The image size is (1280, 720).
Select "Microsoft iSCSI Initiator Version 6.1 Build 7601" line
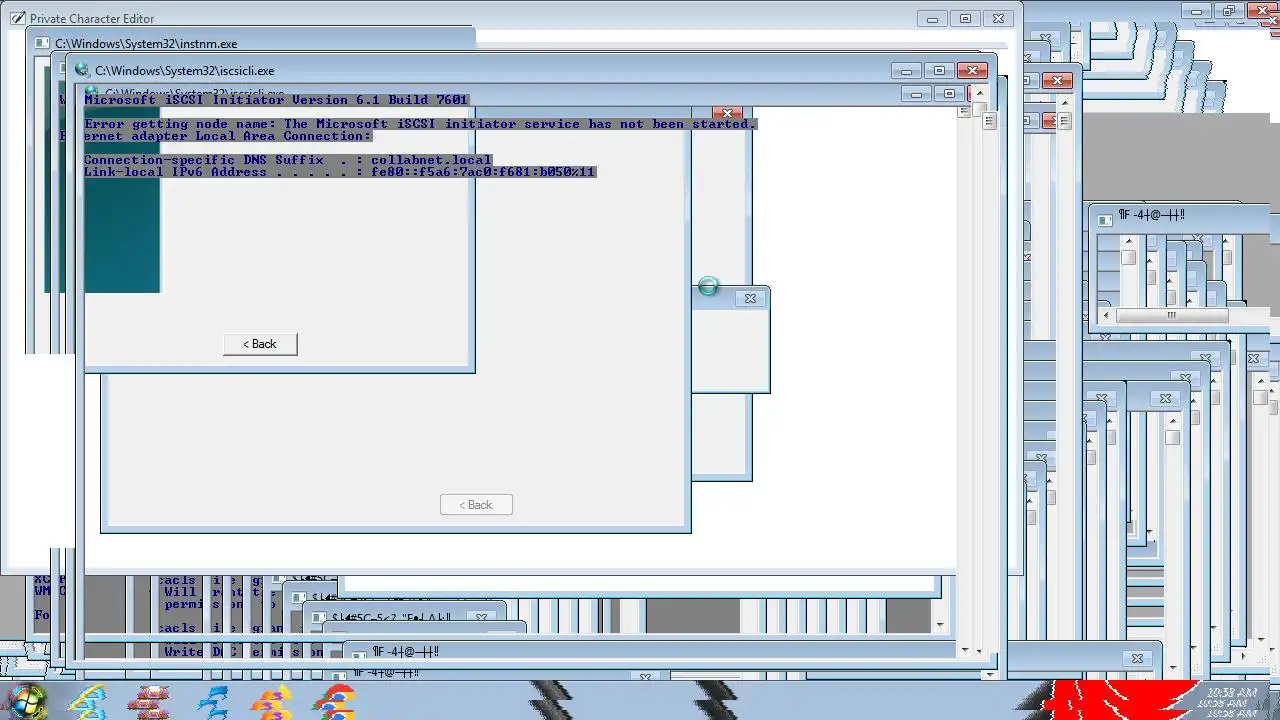pos(276,100)
